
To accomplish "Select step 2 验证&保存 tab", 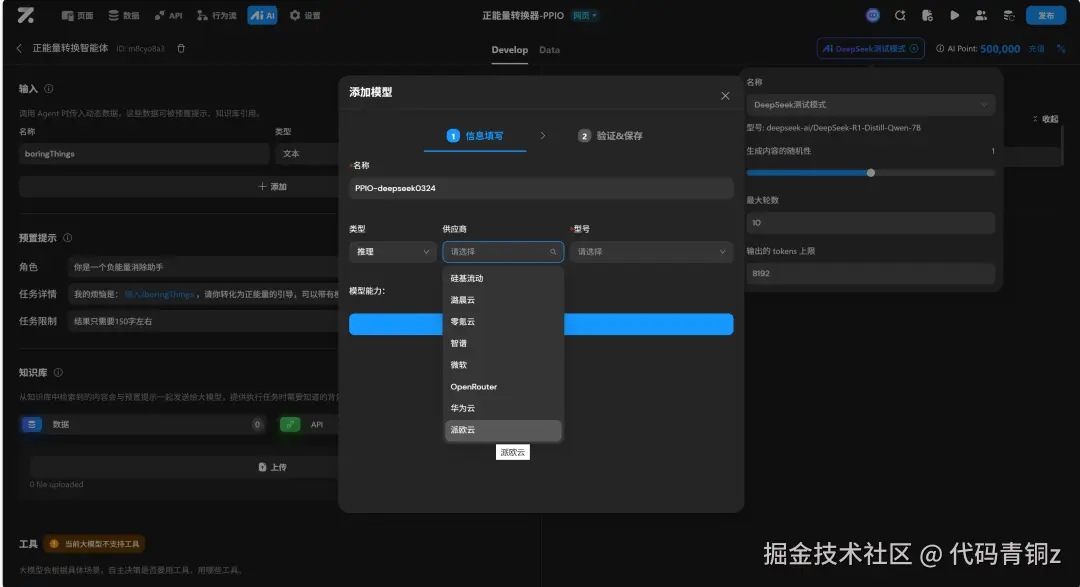I will tap(610, 136).
